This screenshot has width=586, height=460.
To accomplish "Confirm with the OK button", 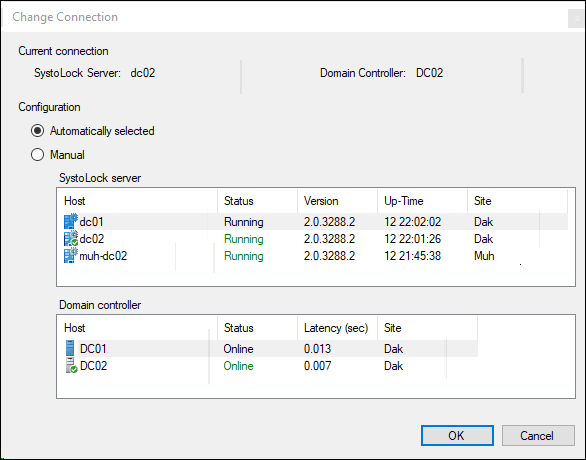I will point(457,435).
